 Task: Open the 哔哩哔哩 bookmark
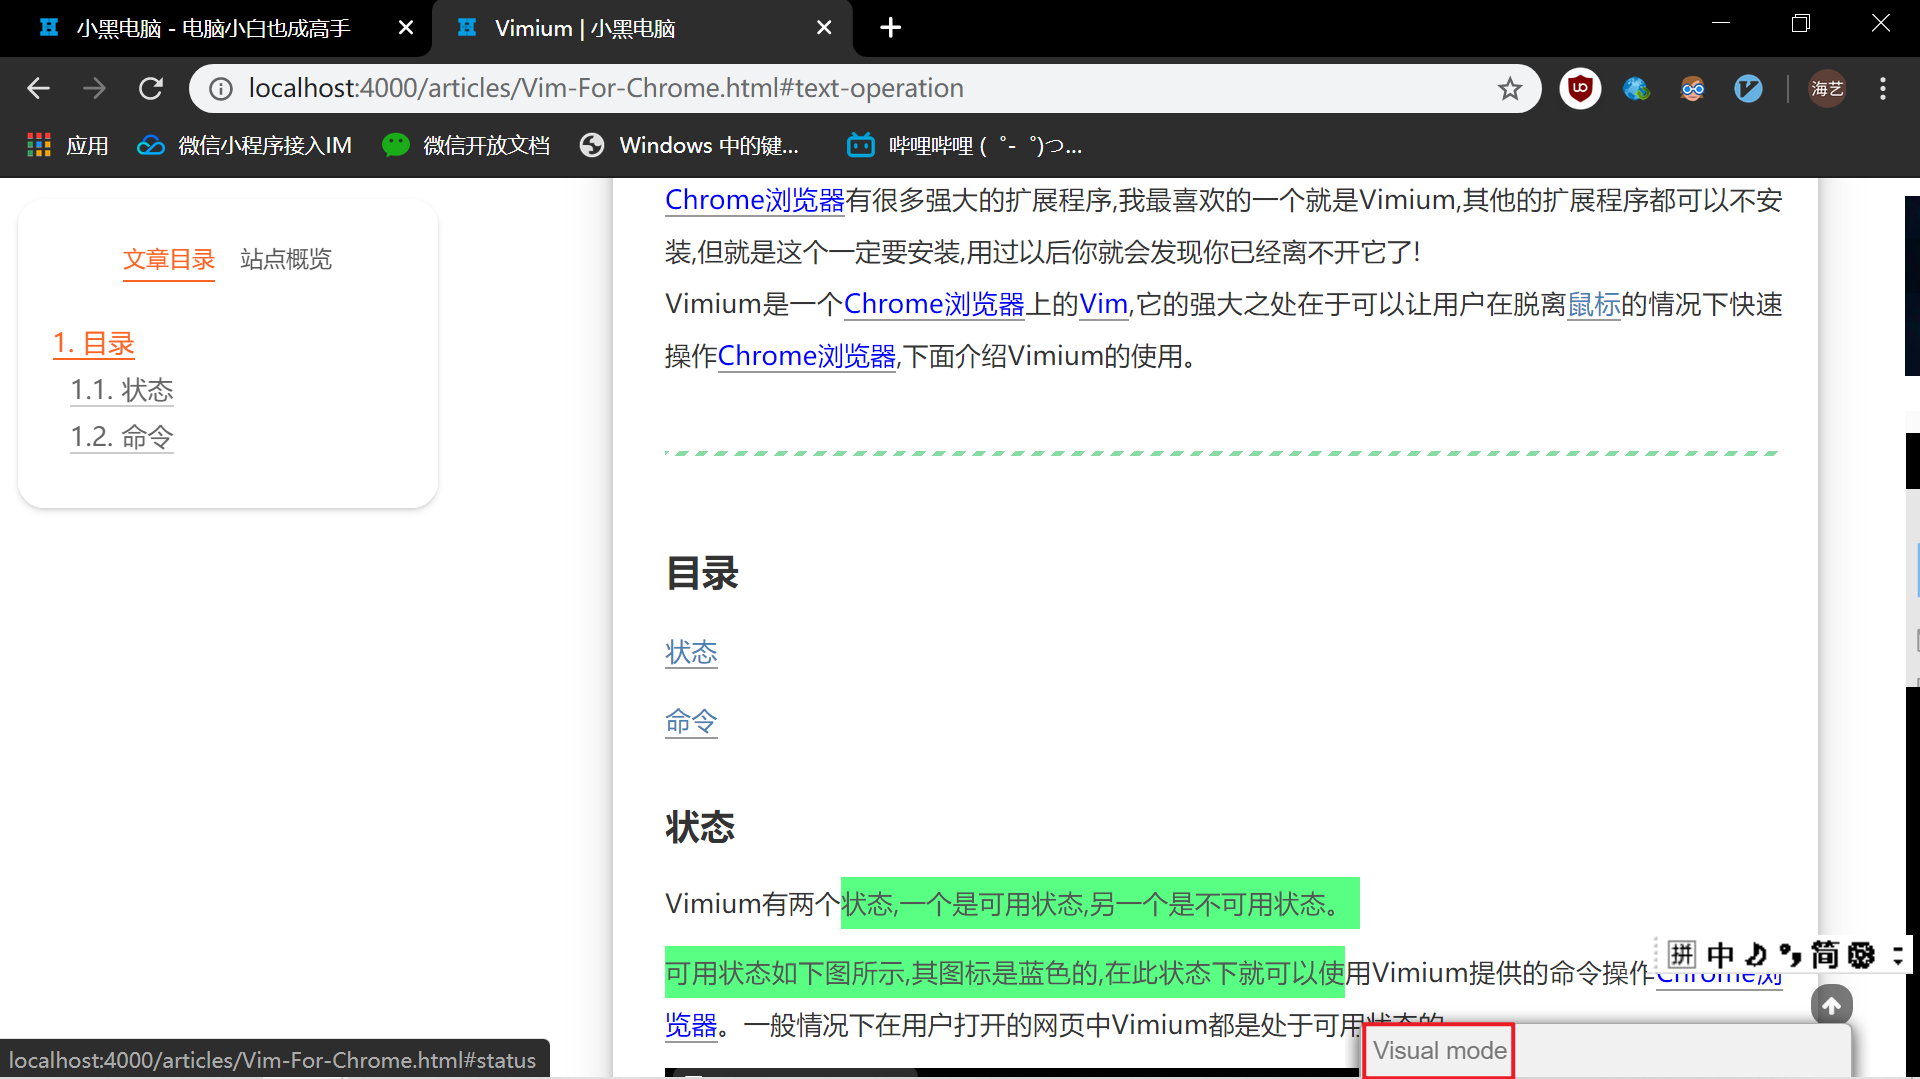point(964,146)
